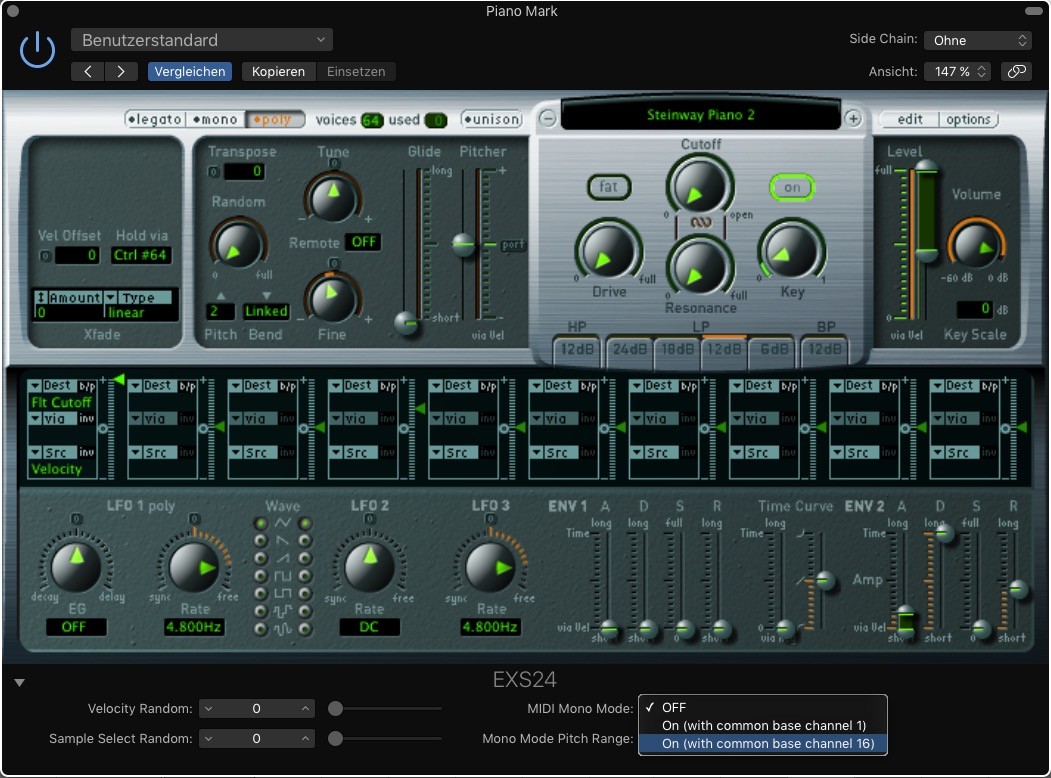
Task: Click the Transpose value field
Action: [x=244, y=172]
